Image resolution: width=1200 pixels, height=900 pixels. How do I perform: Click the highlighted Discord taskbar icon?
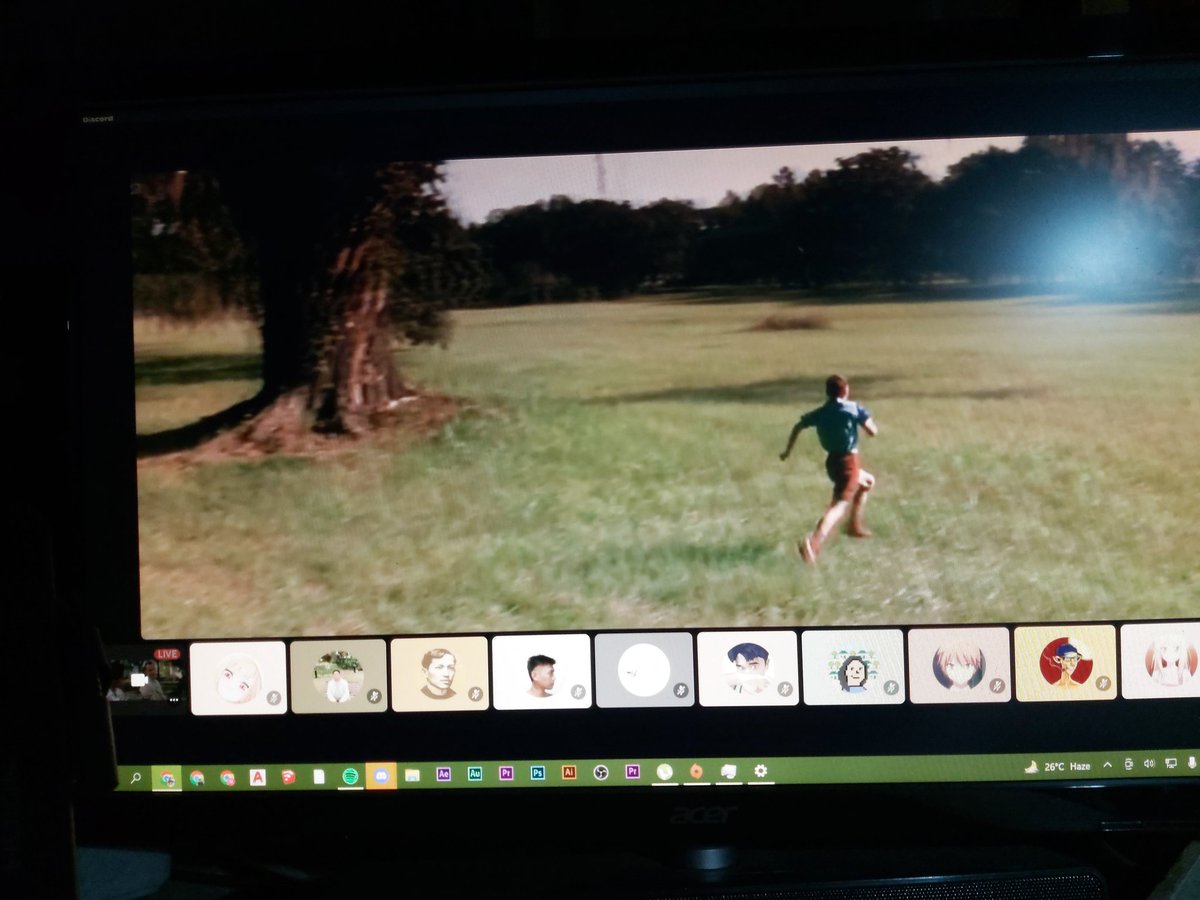pyautogui.click(x=381, y=775)
